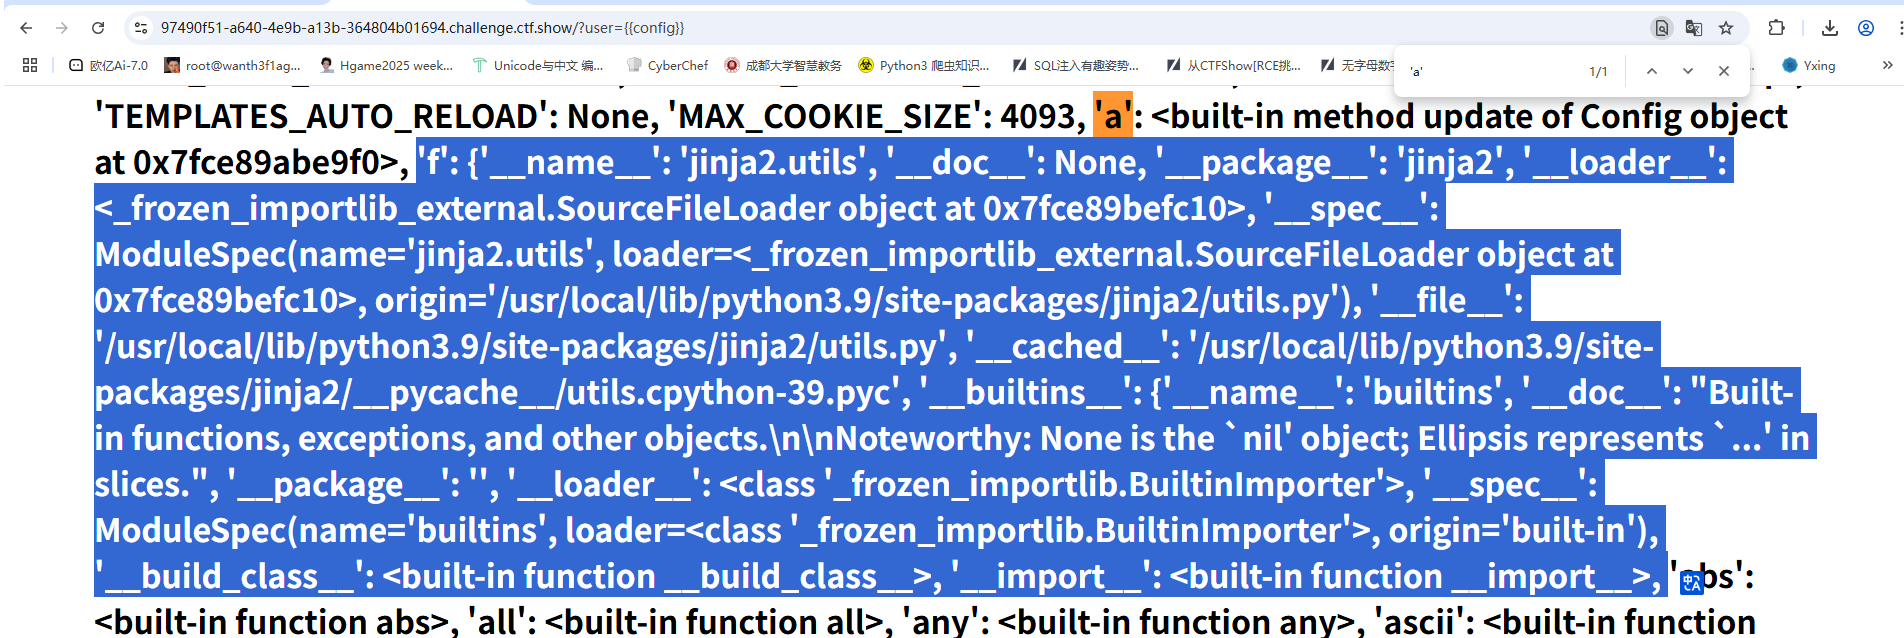
Task: Open the Extensions puzzle icon
Action: [x=1776, y=28]
